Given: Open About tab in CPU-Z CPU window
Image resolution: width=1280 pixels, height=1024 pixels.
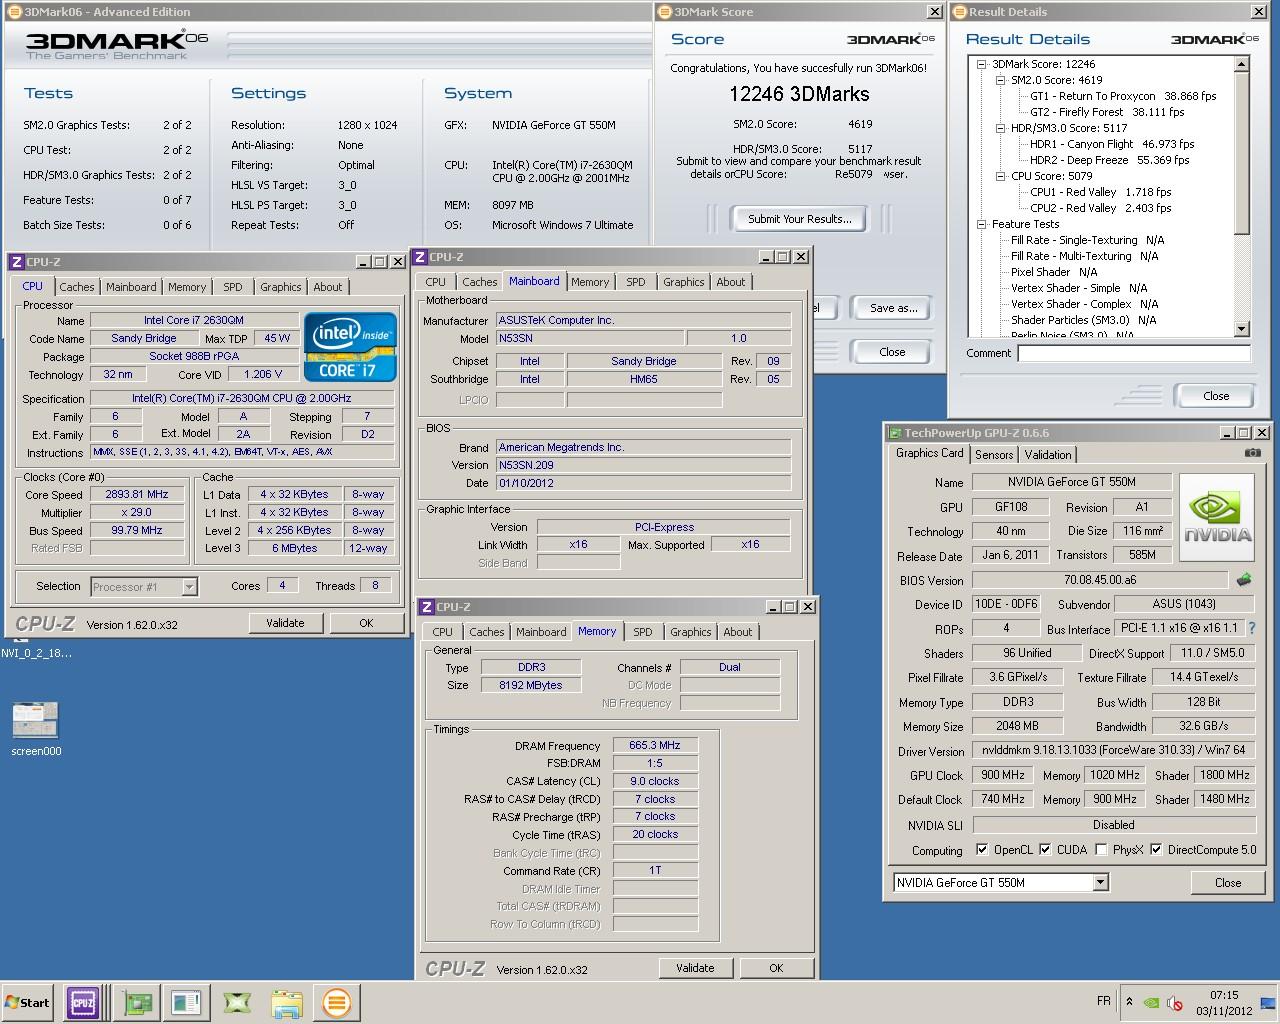Looking at the screenshot, I should [328, 287].
